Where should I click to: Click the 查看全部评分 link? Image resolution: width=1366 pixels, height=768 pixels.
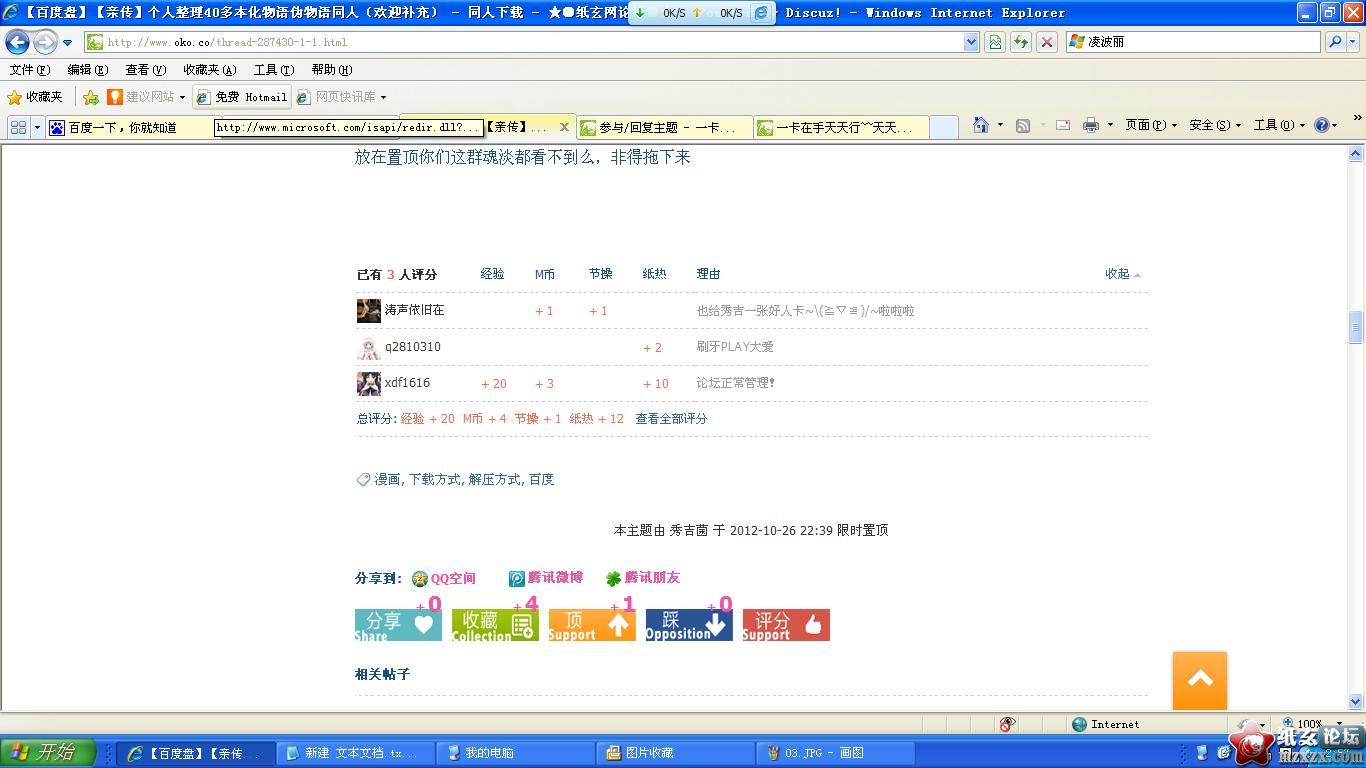tap(671, 419)
